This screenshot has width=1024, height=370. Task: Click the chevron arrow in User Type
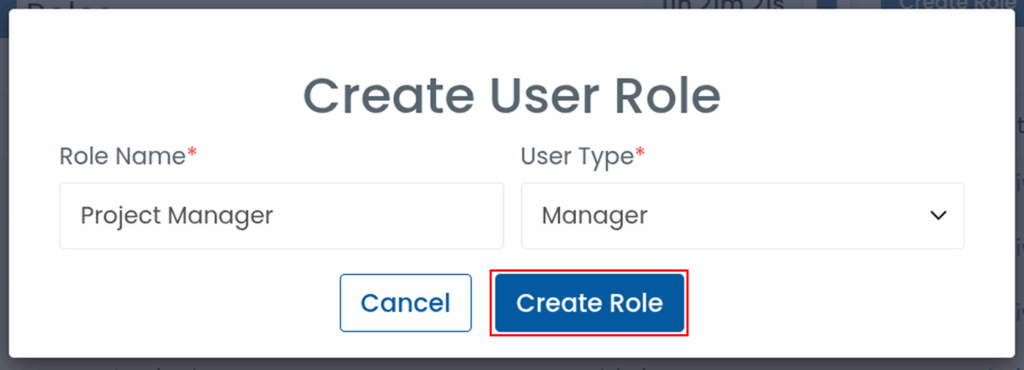[938, 215]
